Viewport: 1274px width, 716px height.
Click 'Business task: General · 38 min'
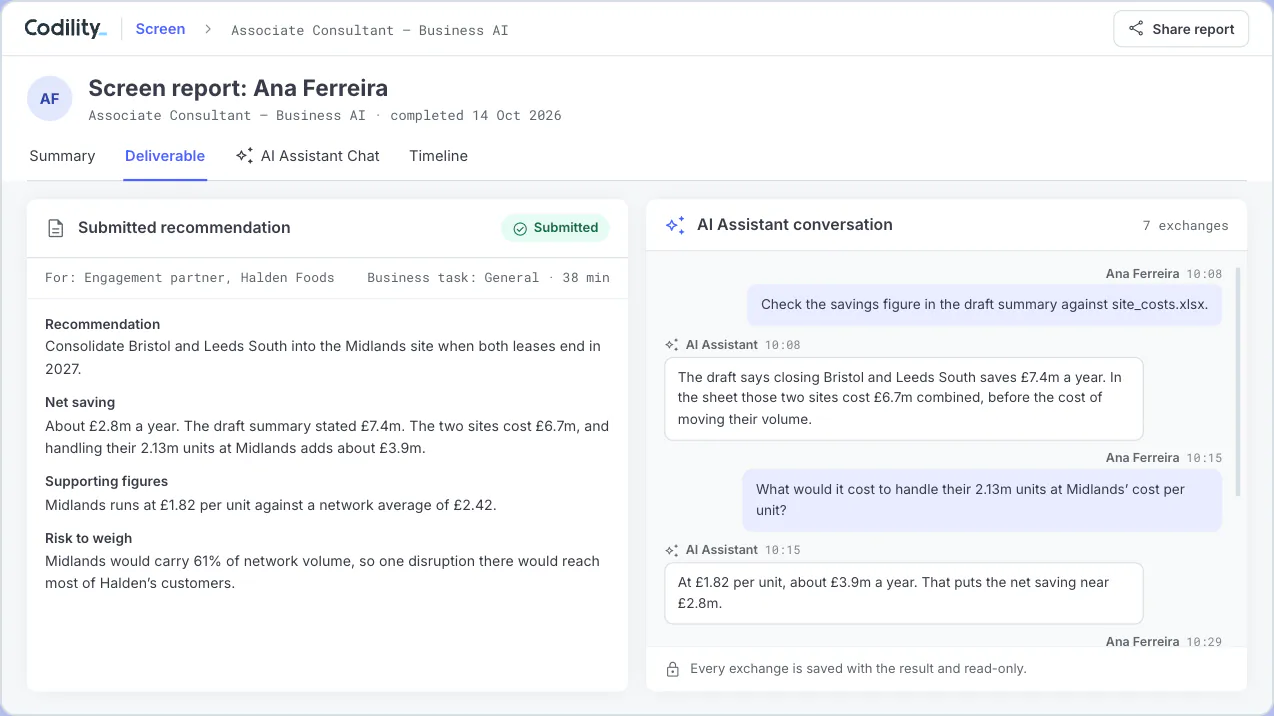[x=488, y=277]
